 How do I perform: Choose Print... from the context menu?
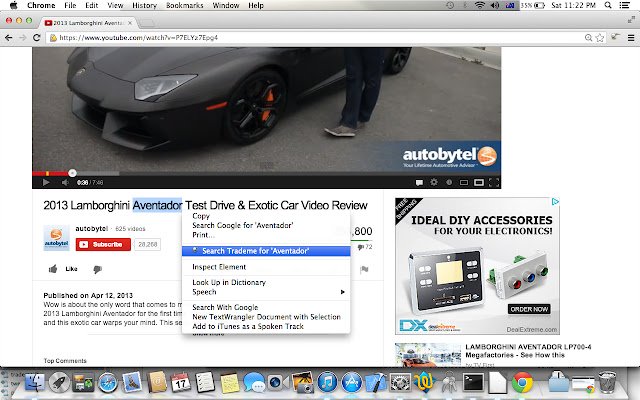203,235
